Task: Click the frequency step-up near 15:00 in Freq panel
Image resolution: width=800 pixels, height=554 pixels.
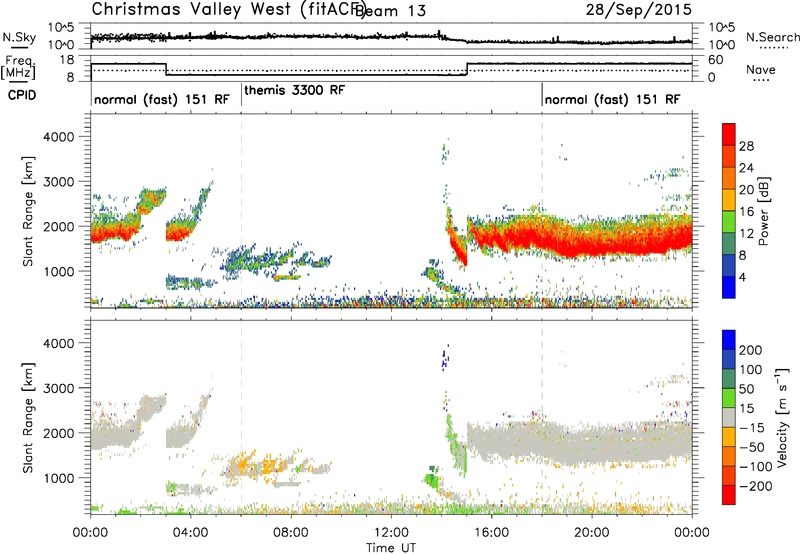Action: click(467, 69)
